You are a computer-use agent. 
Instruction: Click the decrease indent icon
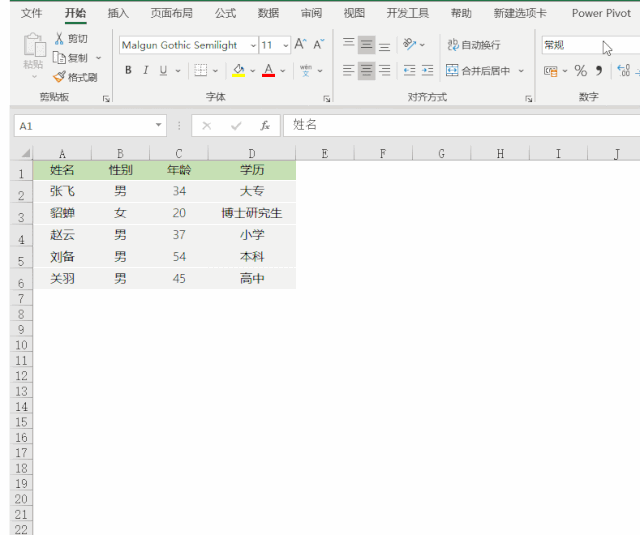point(409,70)
